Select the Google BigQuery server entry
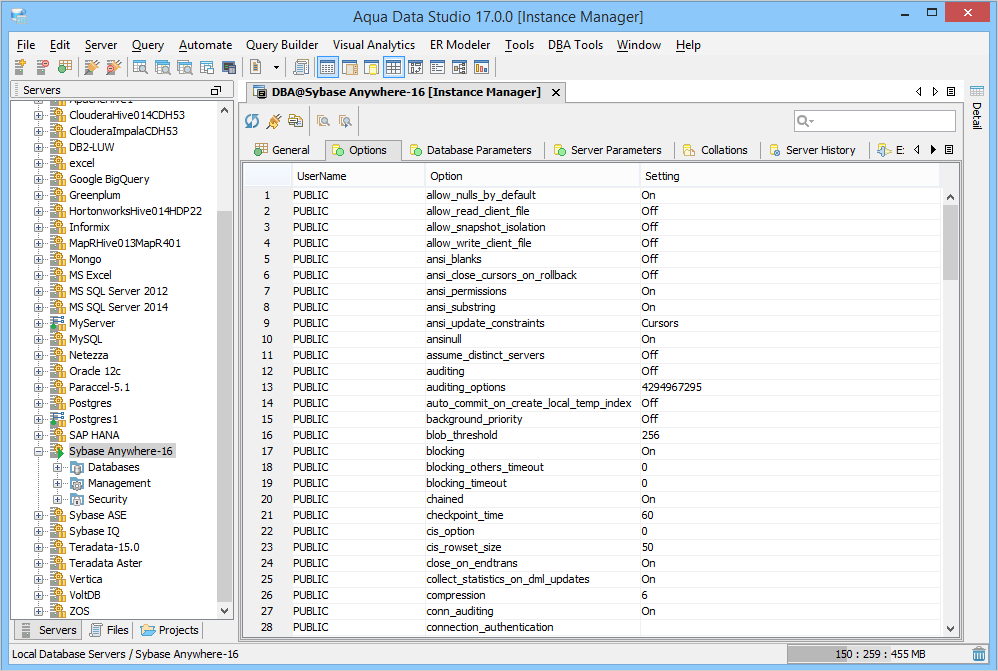Image resolution: width=998 pixels, height=671 pixels. 109,180
